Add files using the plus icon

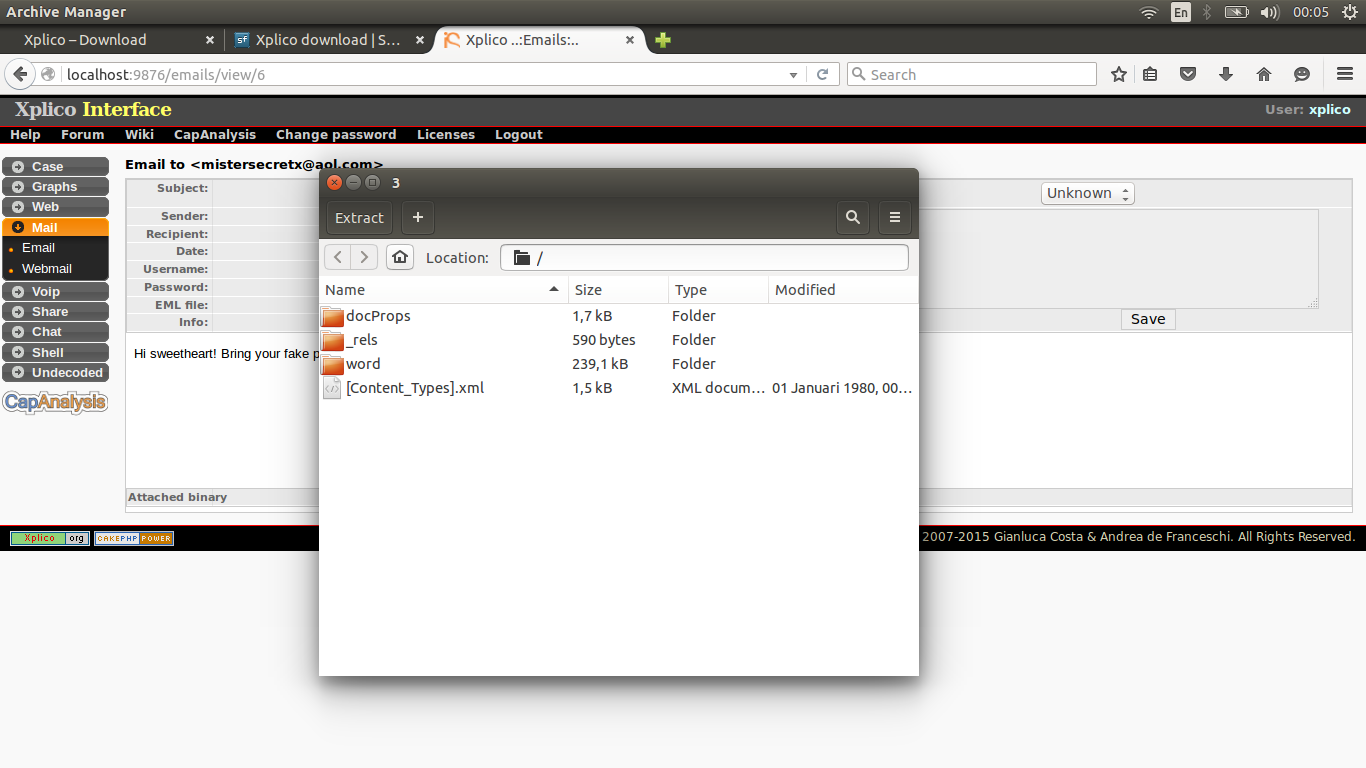coord(417,218)
